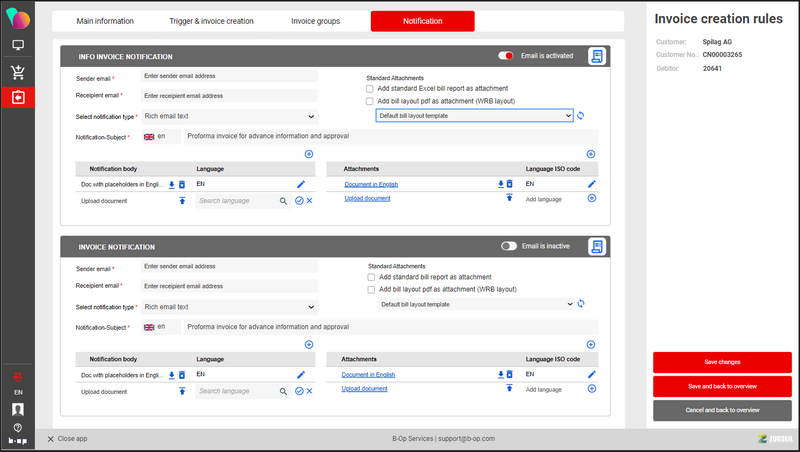The height and width of the screenshot is (452, 800).
Task: Upload notification body document in Info Invoice Notification
Action: pos(182,200)
